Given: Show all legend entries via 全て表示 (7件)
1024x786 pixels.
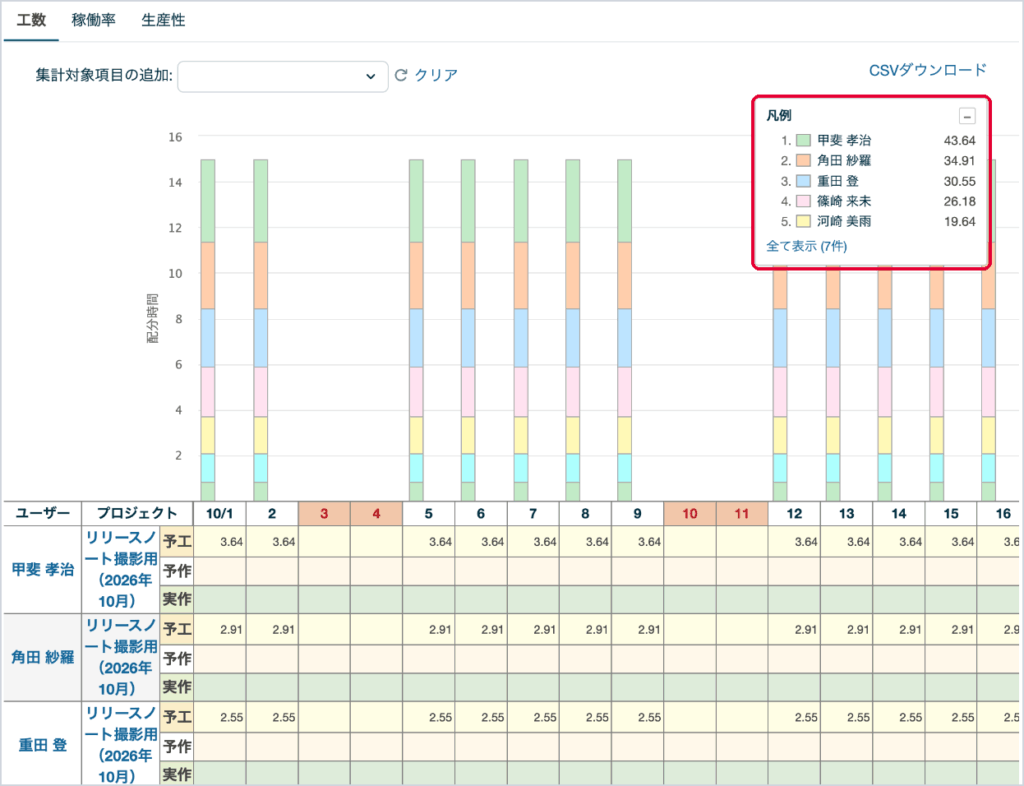Looking at the screenshot, I should pyautogui.click(x=807, y=246).
